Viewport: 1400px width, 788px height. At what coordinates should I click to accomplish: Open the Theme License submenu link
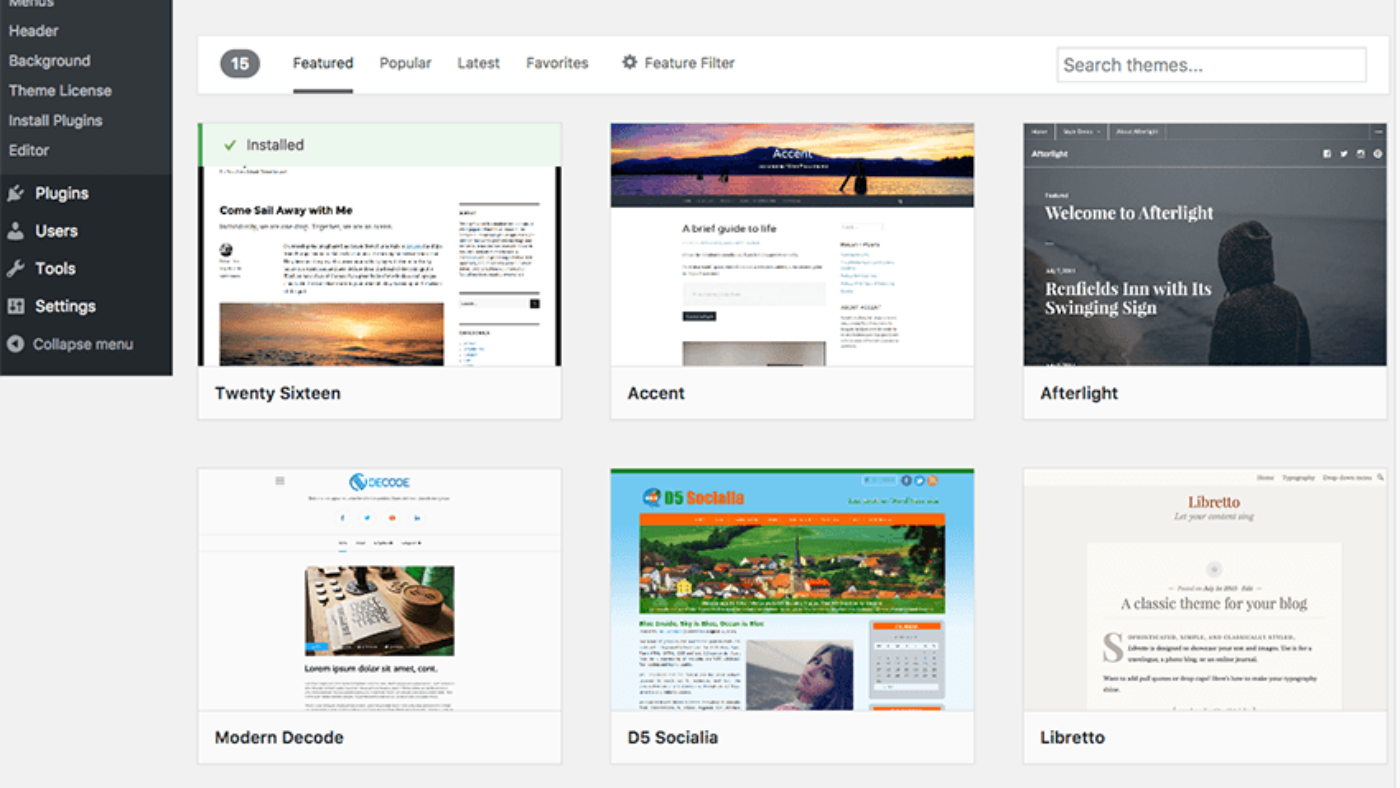pos(60,90)
